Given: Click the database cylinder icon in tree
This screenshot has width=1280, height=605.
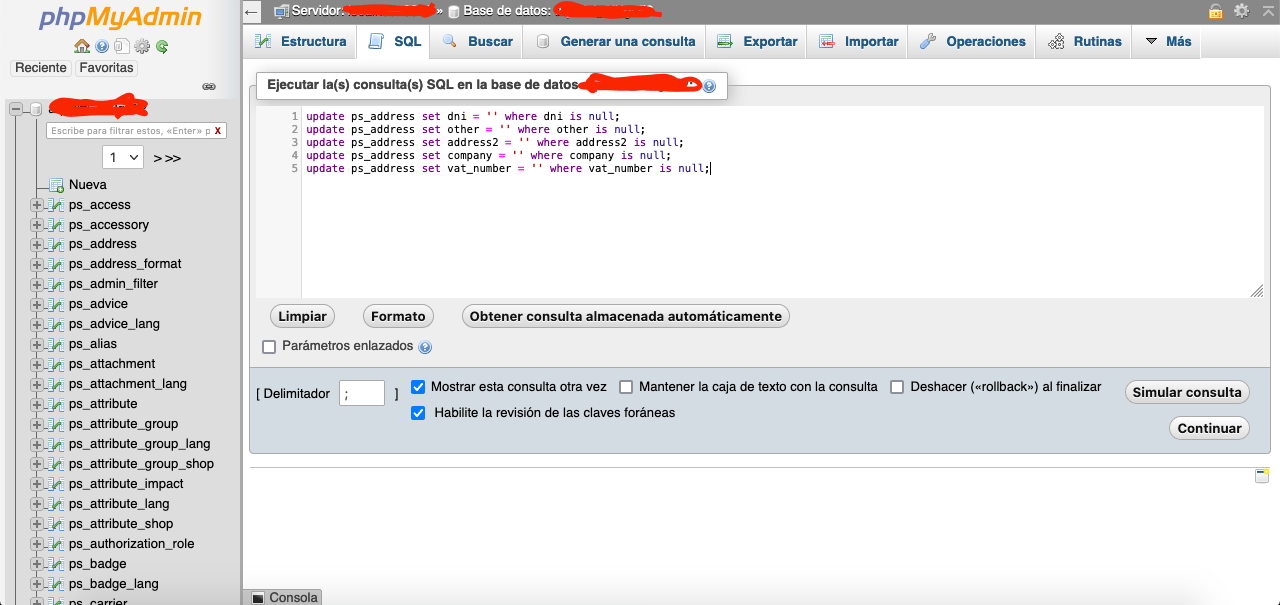Looking at the screenshot, I should 36,109.
